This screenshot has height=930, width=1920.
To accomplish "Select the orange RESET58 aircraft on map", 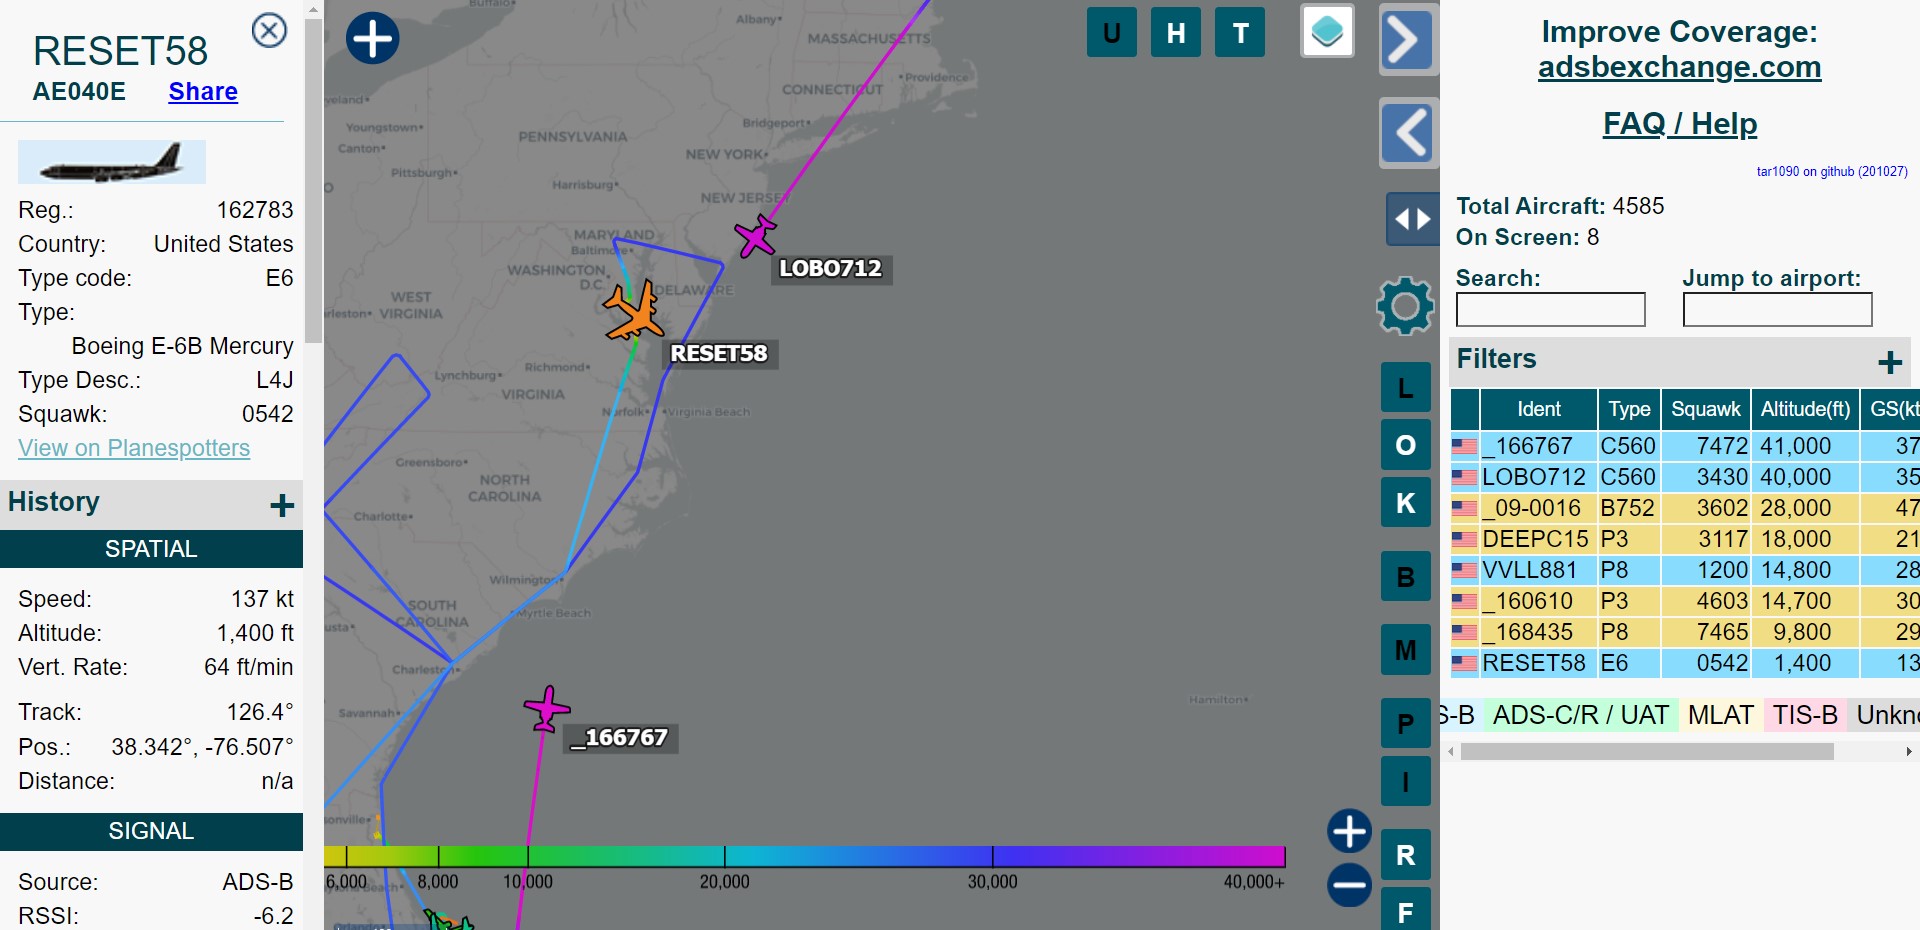I will [633, 311].
